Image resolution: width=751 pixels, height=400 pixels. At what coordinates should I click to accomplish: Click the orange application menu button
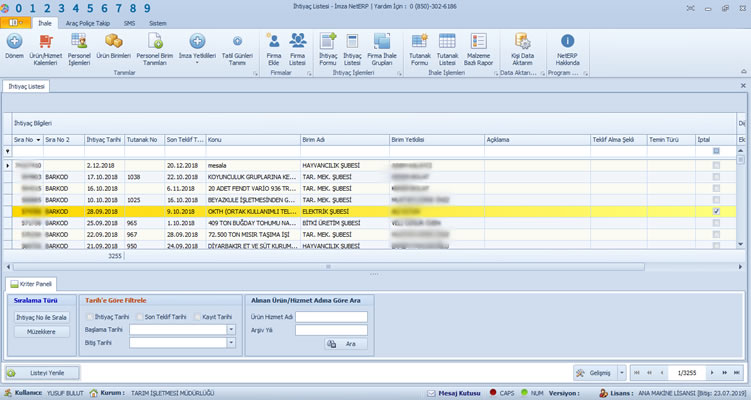pos(16,23)
